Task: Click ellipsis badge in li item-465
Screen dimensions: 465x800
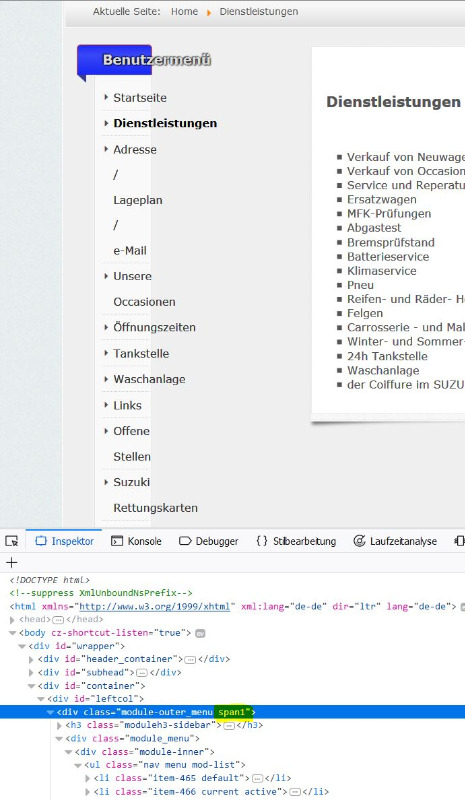Action: click(x=257, y=779)
